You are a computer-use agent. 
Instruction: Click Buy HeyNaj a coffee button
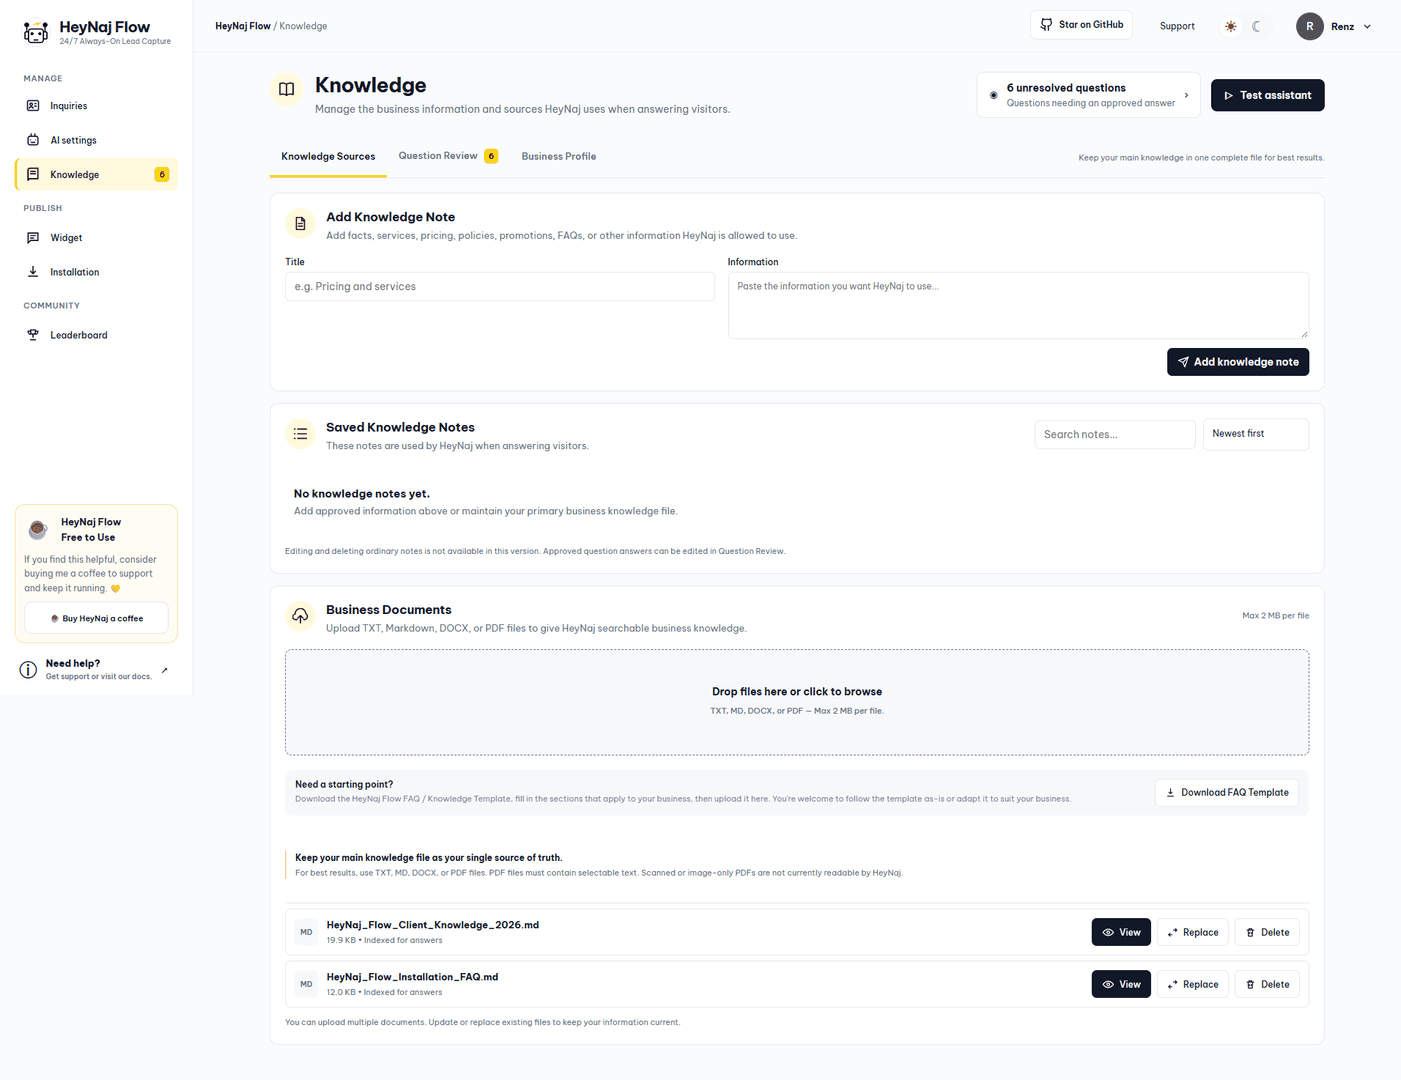pos(96,618)
